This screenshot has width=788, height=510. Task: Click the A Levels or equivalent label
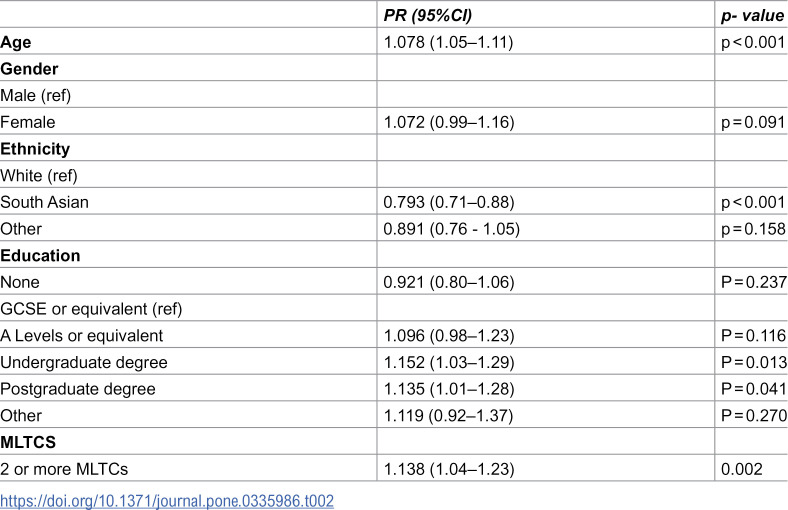coord(81,336)
